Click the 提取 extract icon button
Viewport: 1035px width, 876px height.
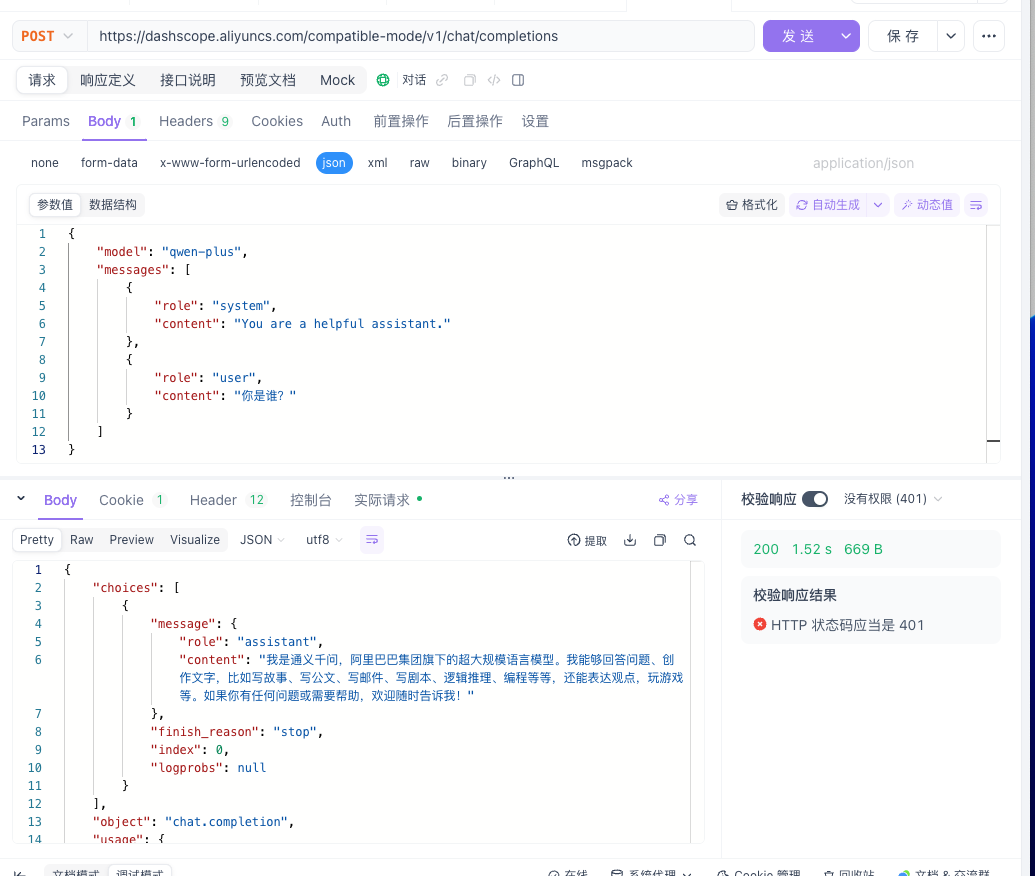(x=587, y=541)
